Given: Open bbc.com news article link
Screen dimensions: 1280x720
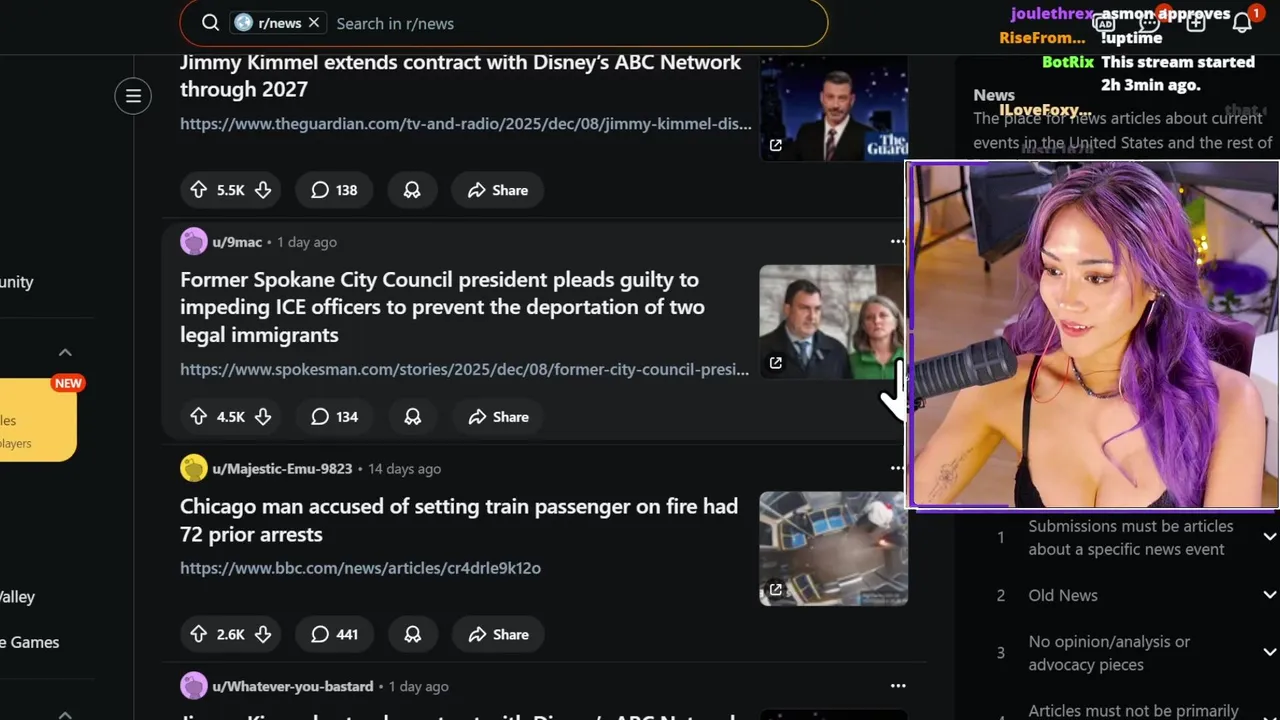Looking at the screenshot, I should [360, 568].
